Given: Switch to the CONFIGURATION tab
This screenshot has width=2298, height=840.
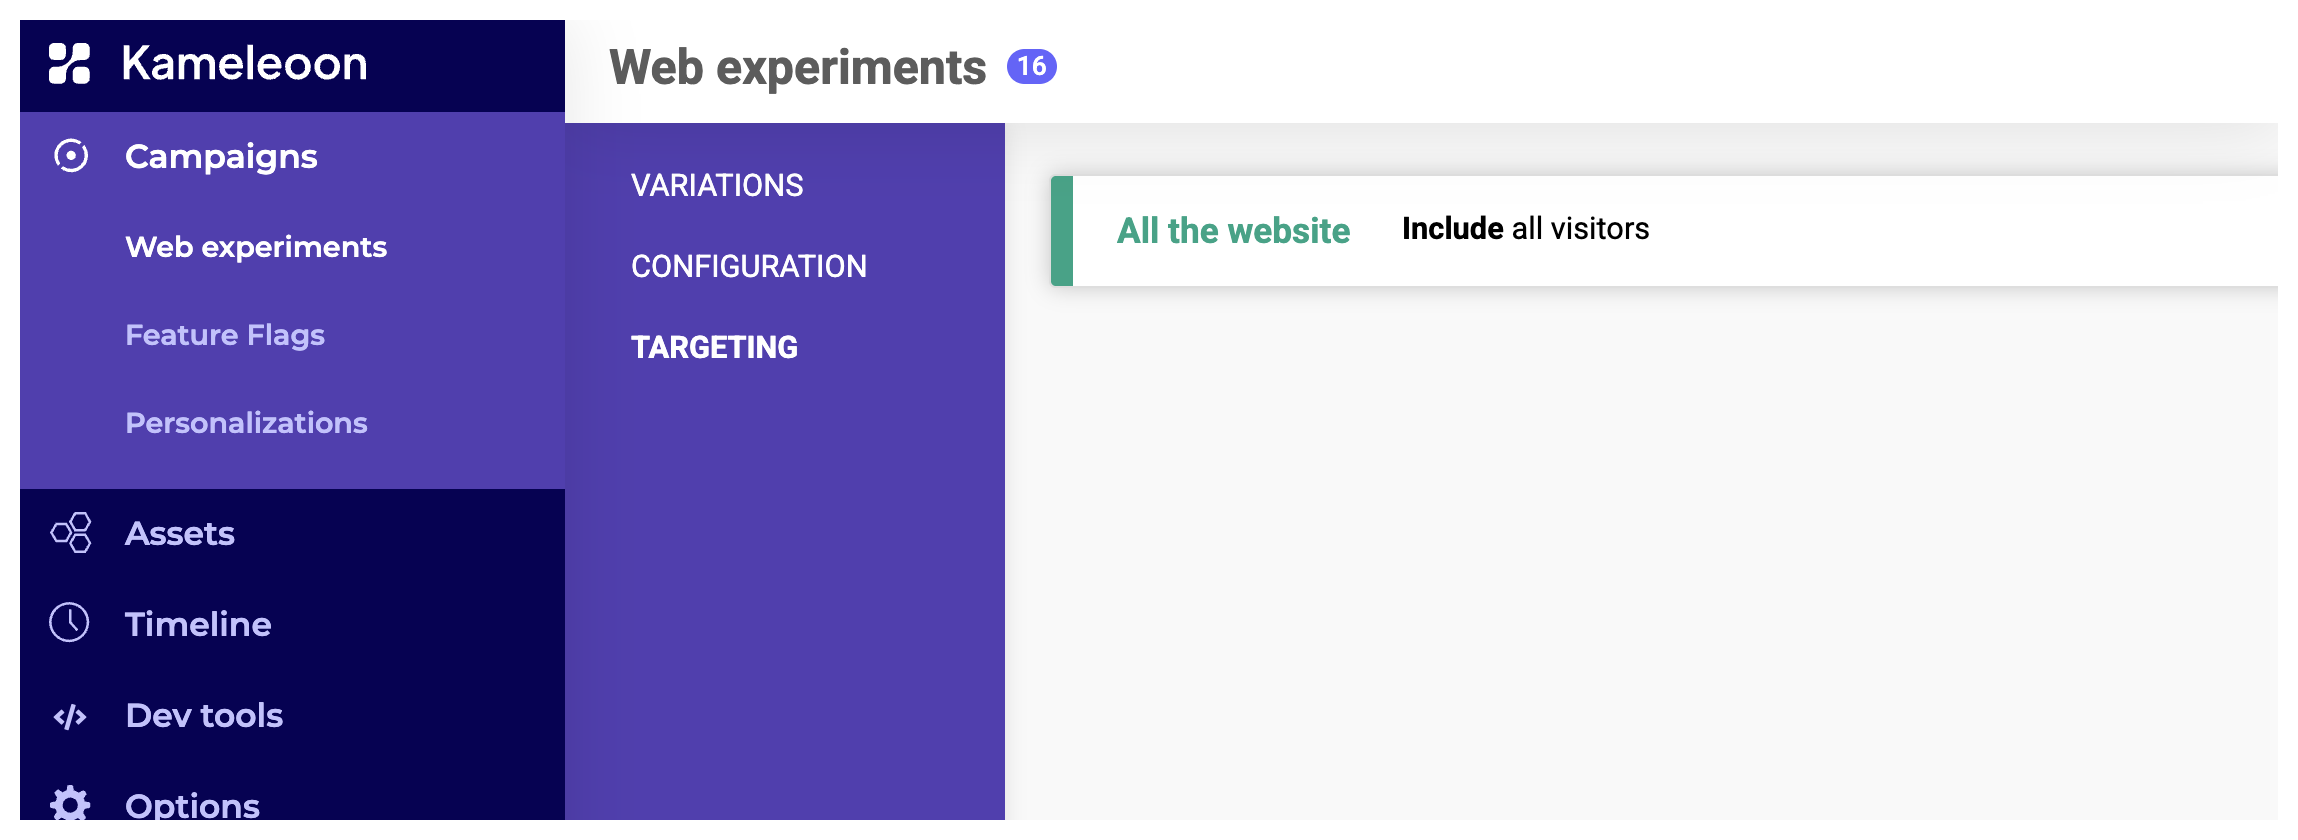Looking at the screenshot, I should click(x=749, y=266).
